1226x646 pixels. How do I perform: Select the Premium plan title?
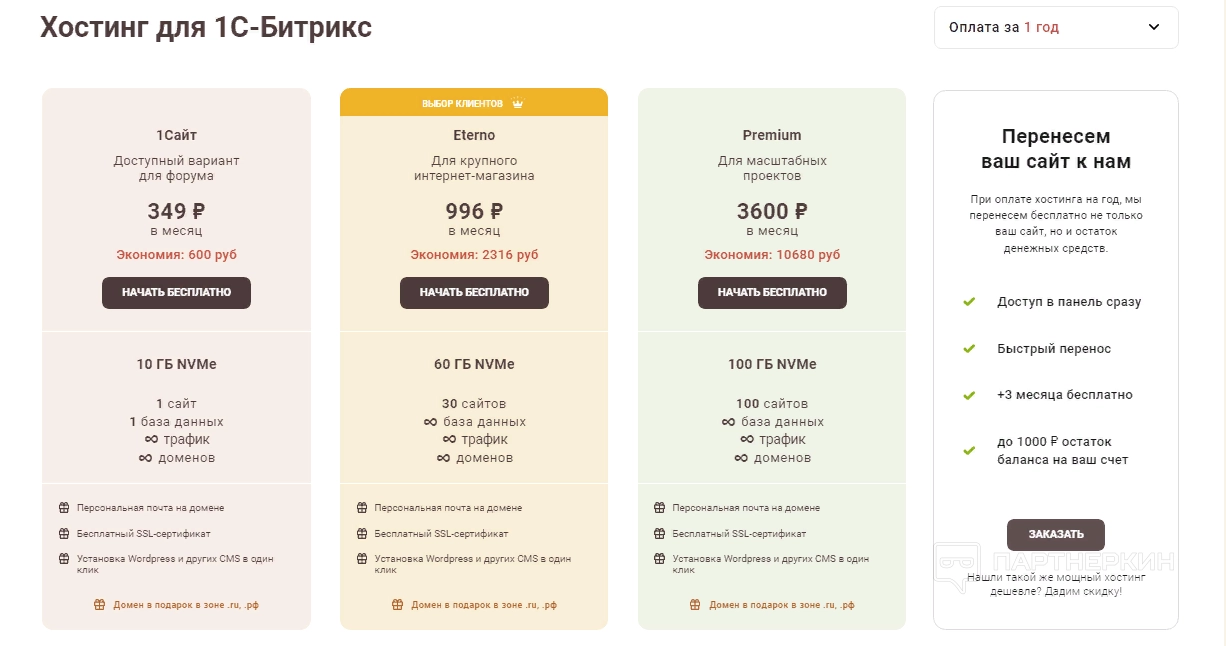tap(772, 135)
